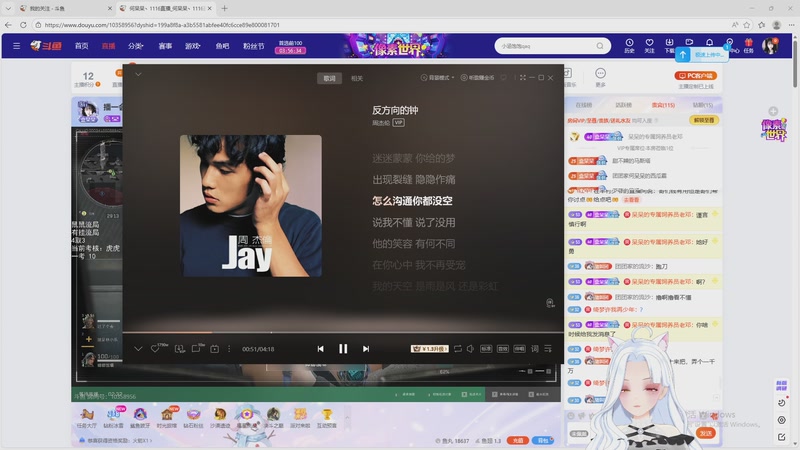
Task: Open the 历史 history icon
Action: point(629,45)
